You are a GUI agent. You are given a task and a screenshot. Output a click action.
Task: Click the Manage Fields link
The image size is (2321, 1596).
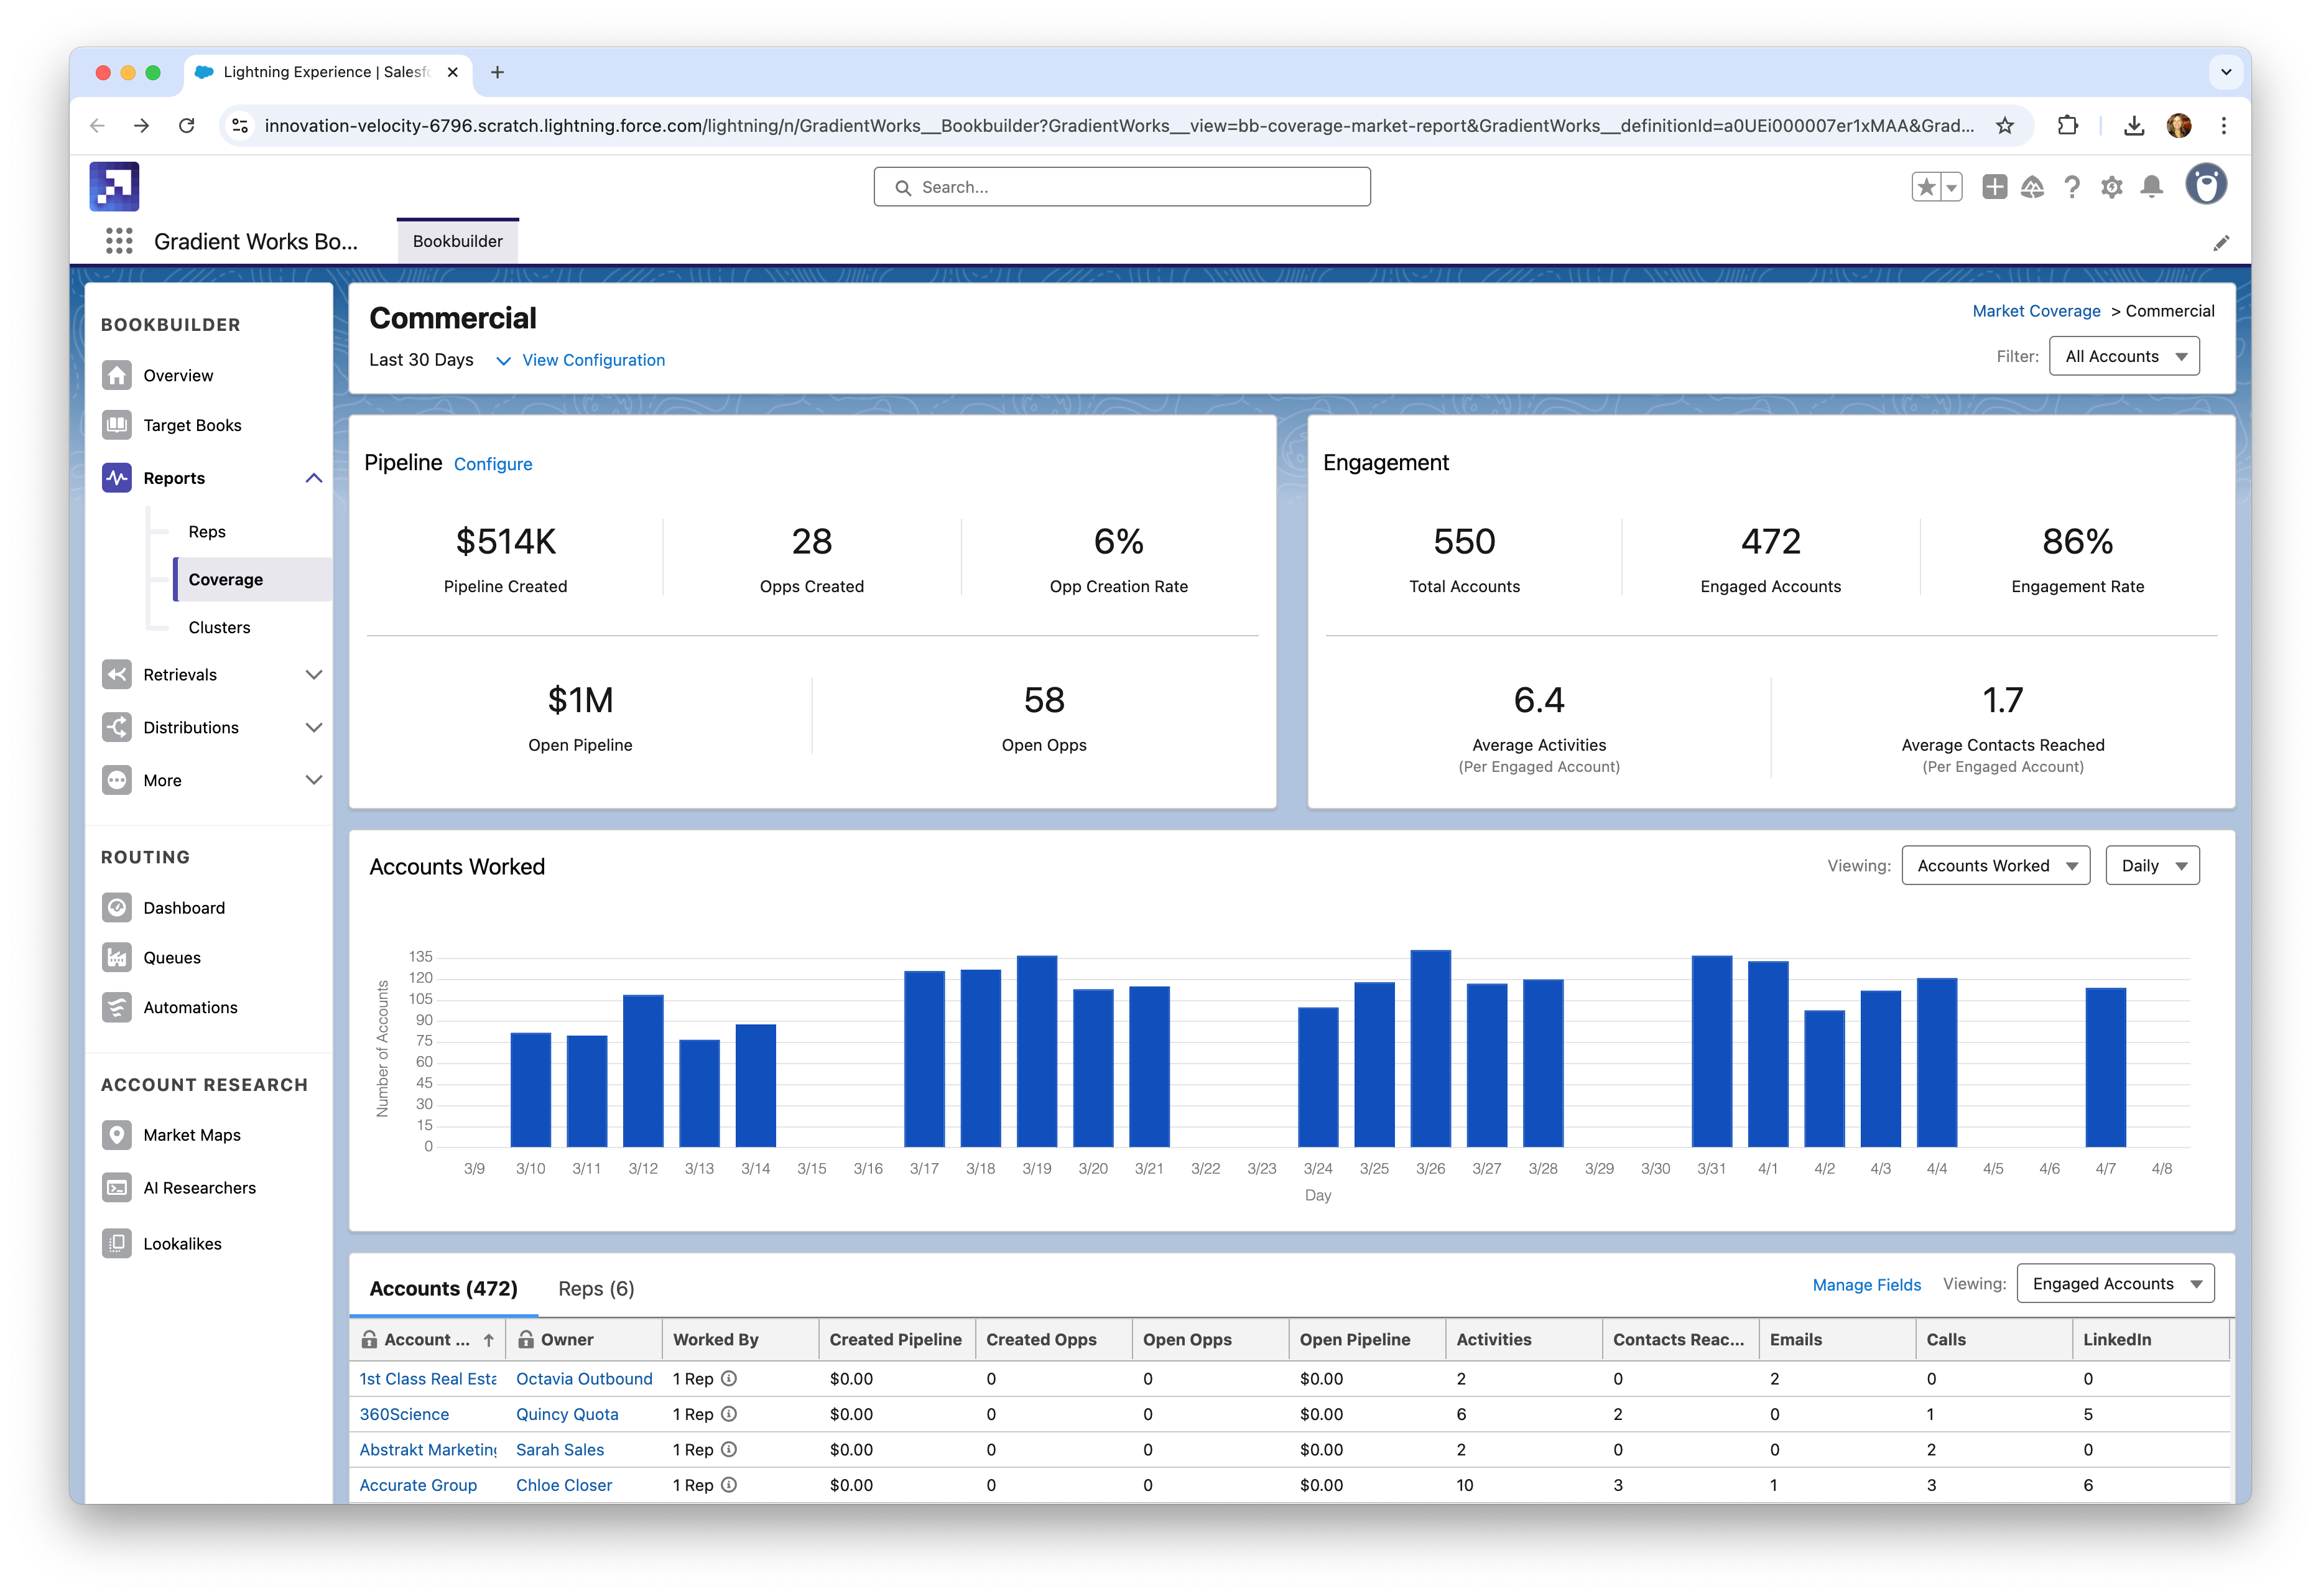click(x=1866, y=1285)
